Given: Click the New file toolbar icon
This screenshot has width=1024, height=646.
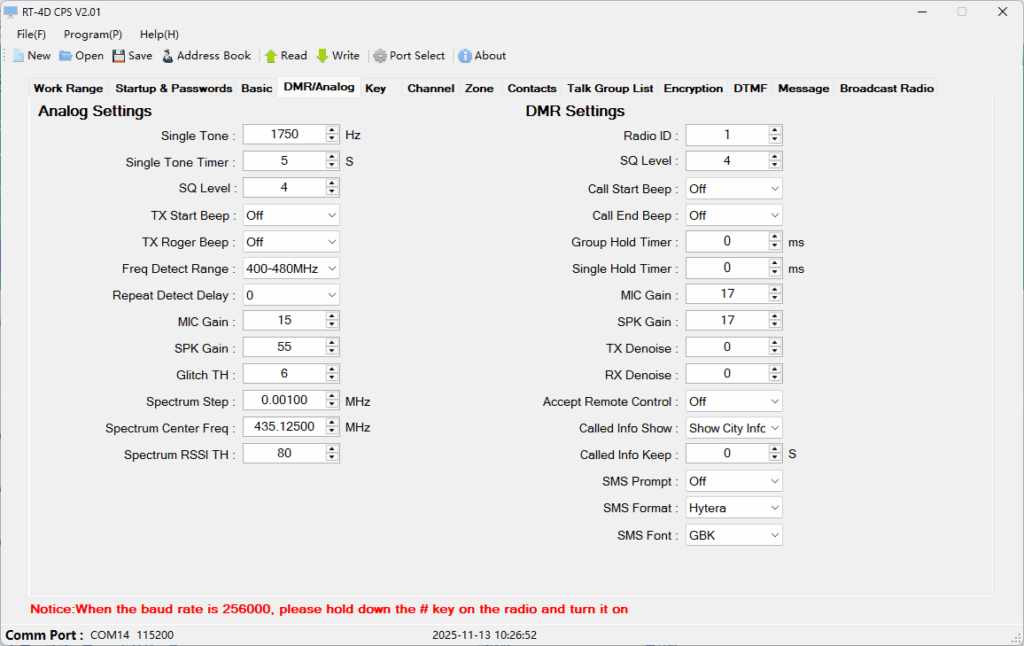Looking at the screenshot, I should click(18, 56).
